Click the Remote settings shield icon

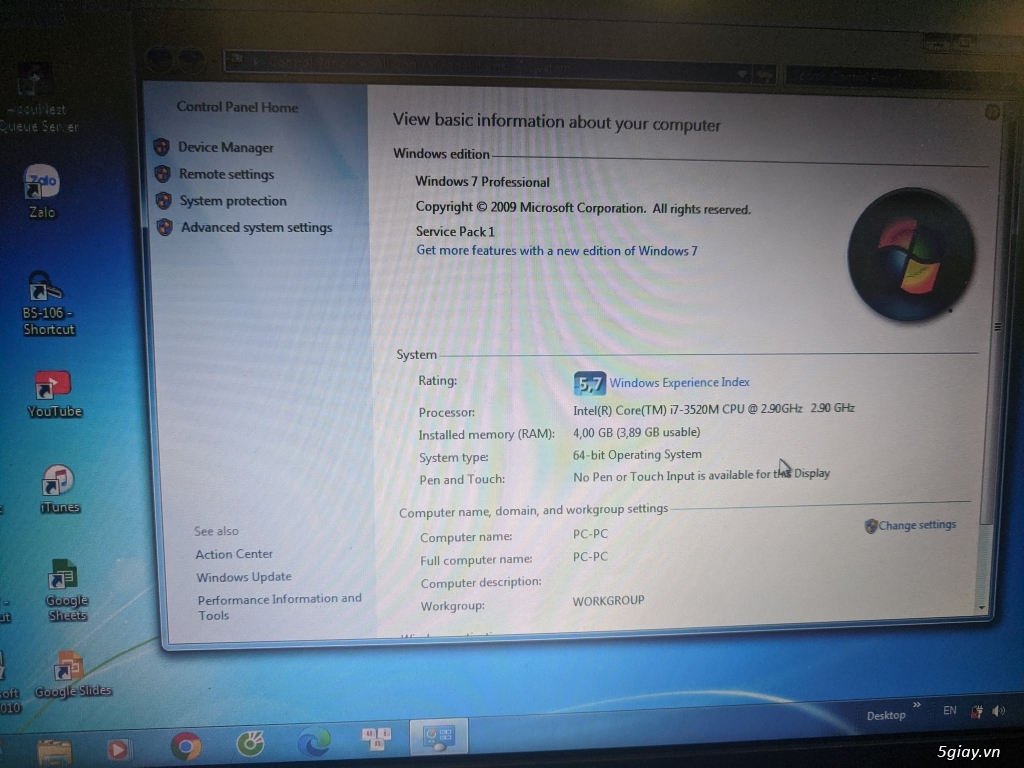coord(162,174)
